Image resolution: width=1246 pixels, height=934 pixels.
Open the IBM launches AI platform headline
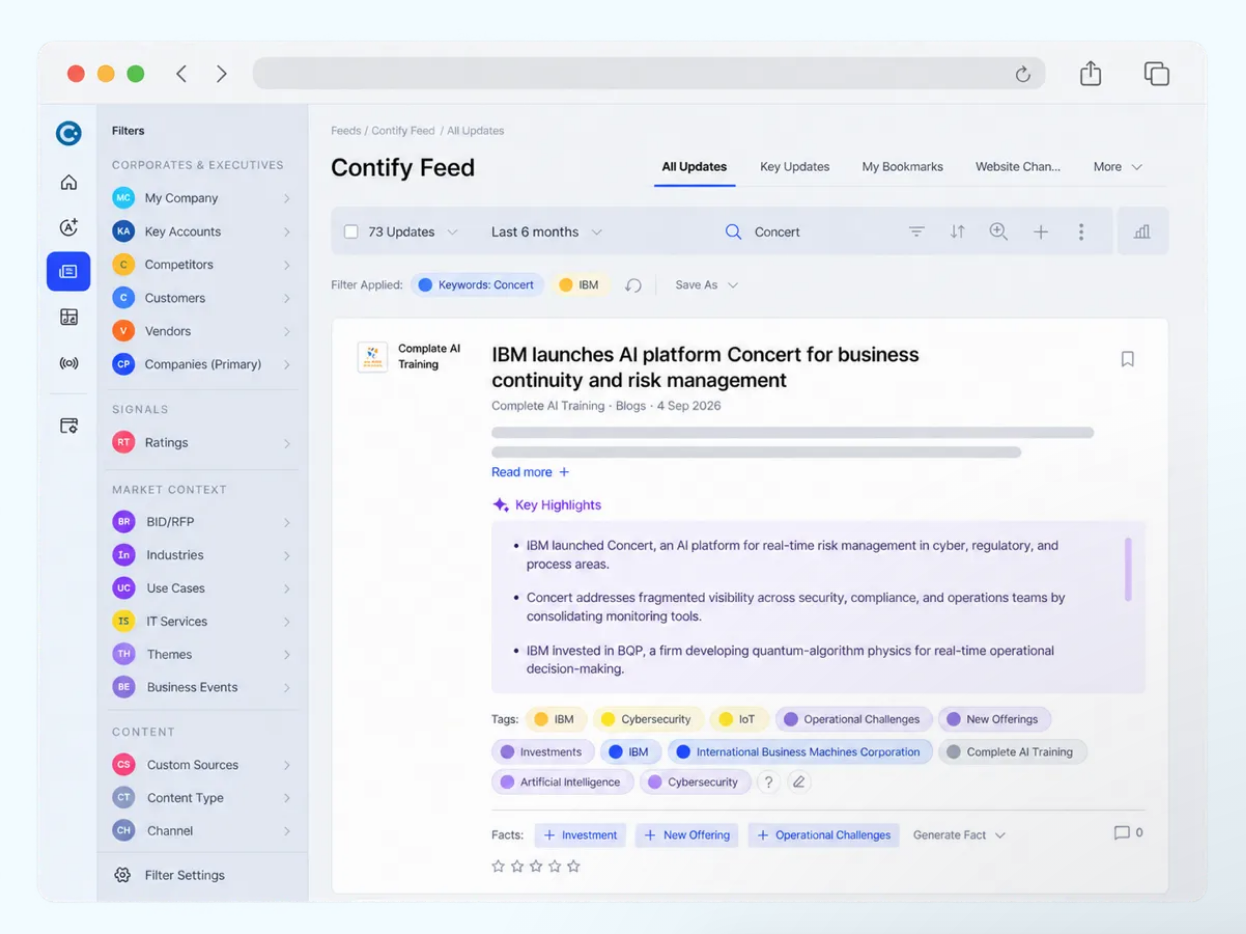[x=705, y=367]
